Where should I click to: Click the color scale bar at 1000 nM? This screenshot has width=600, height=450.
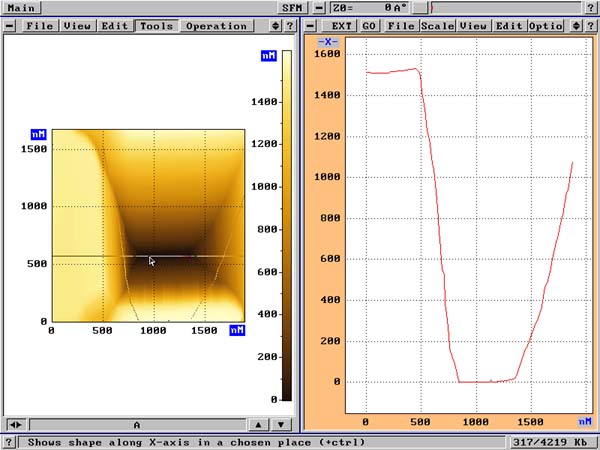click(286, 187)
